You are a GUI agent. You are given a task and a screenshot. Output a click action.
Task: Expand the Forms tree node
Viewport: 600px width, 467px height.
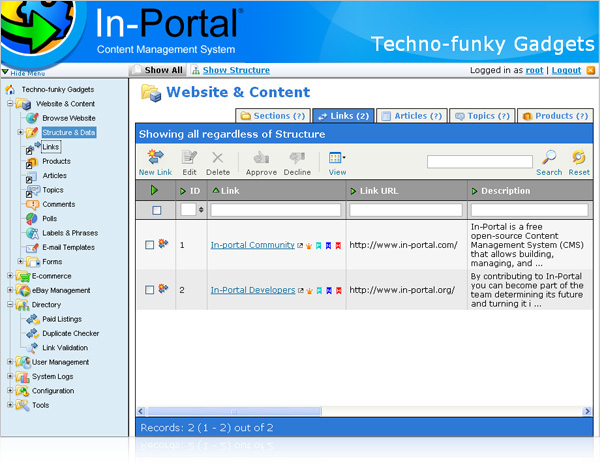click(20, 261)
